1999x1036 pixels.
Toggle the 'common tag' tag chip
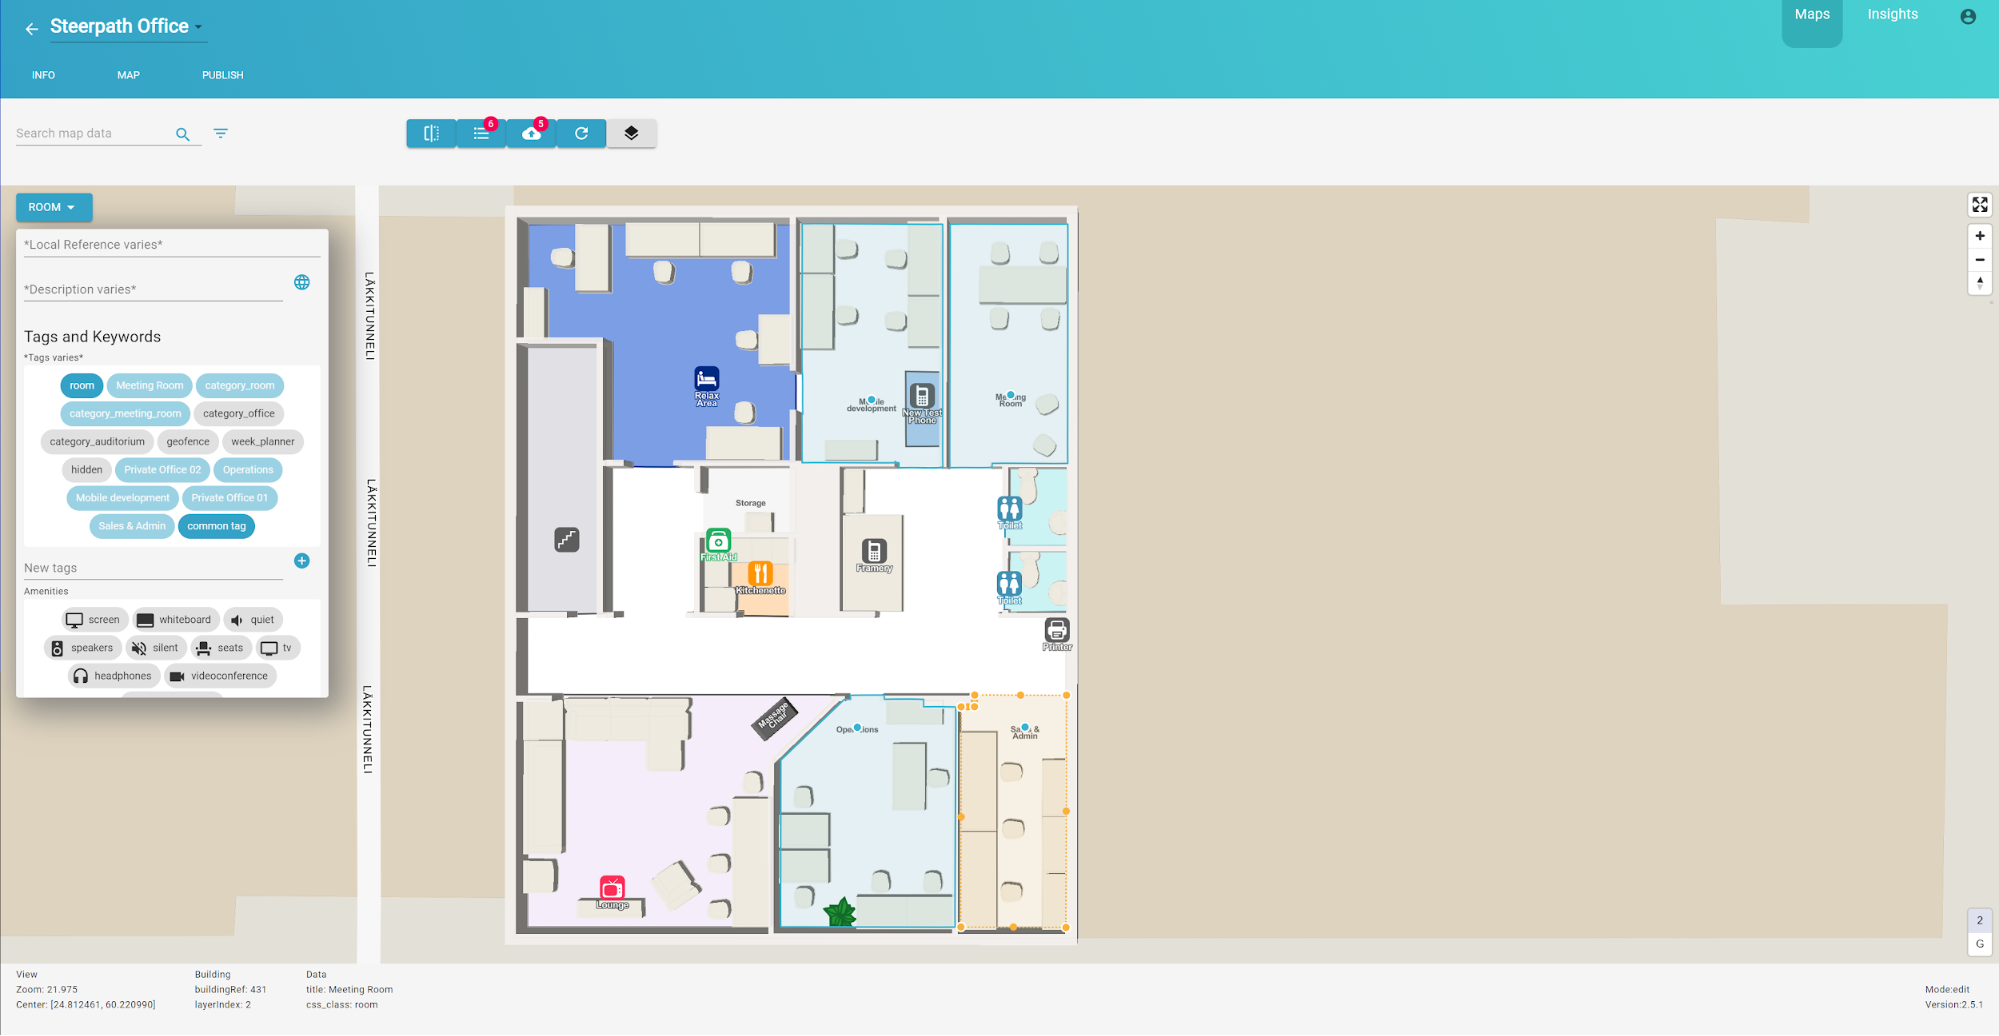[216, 526]
